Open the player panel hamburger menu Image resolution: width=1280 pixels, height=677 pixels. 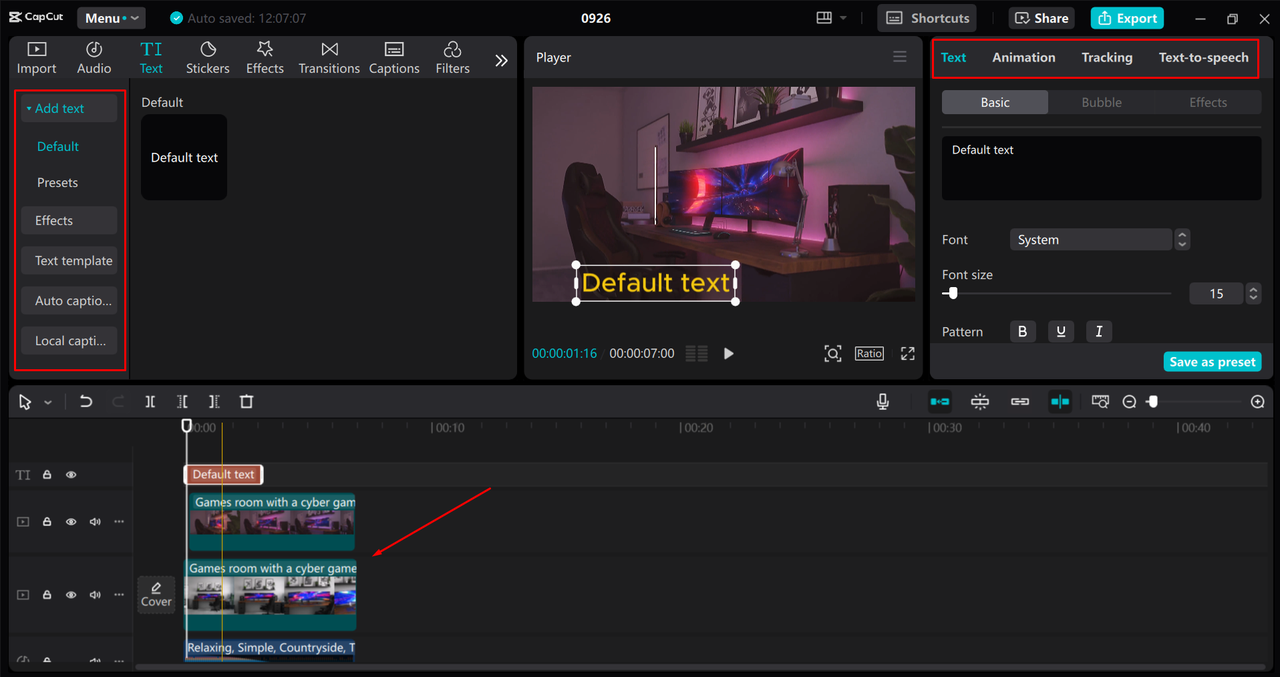[900, 57]
